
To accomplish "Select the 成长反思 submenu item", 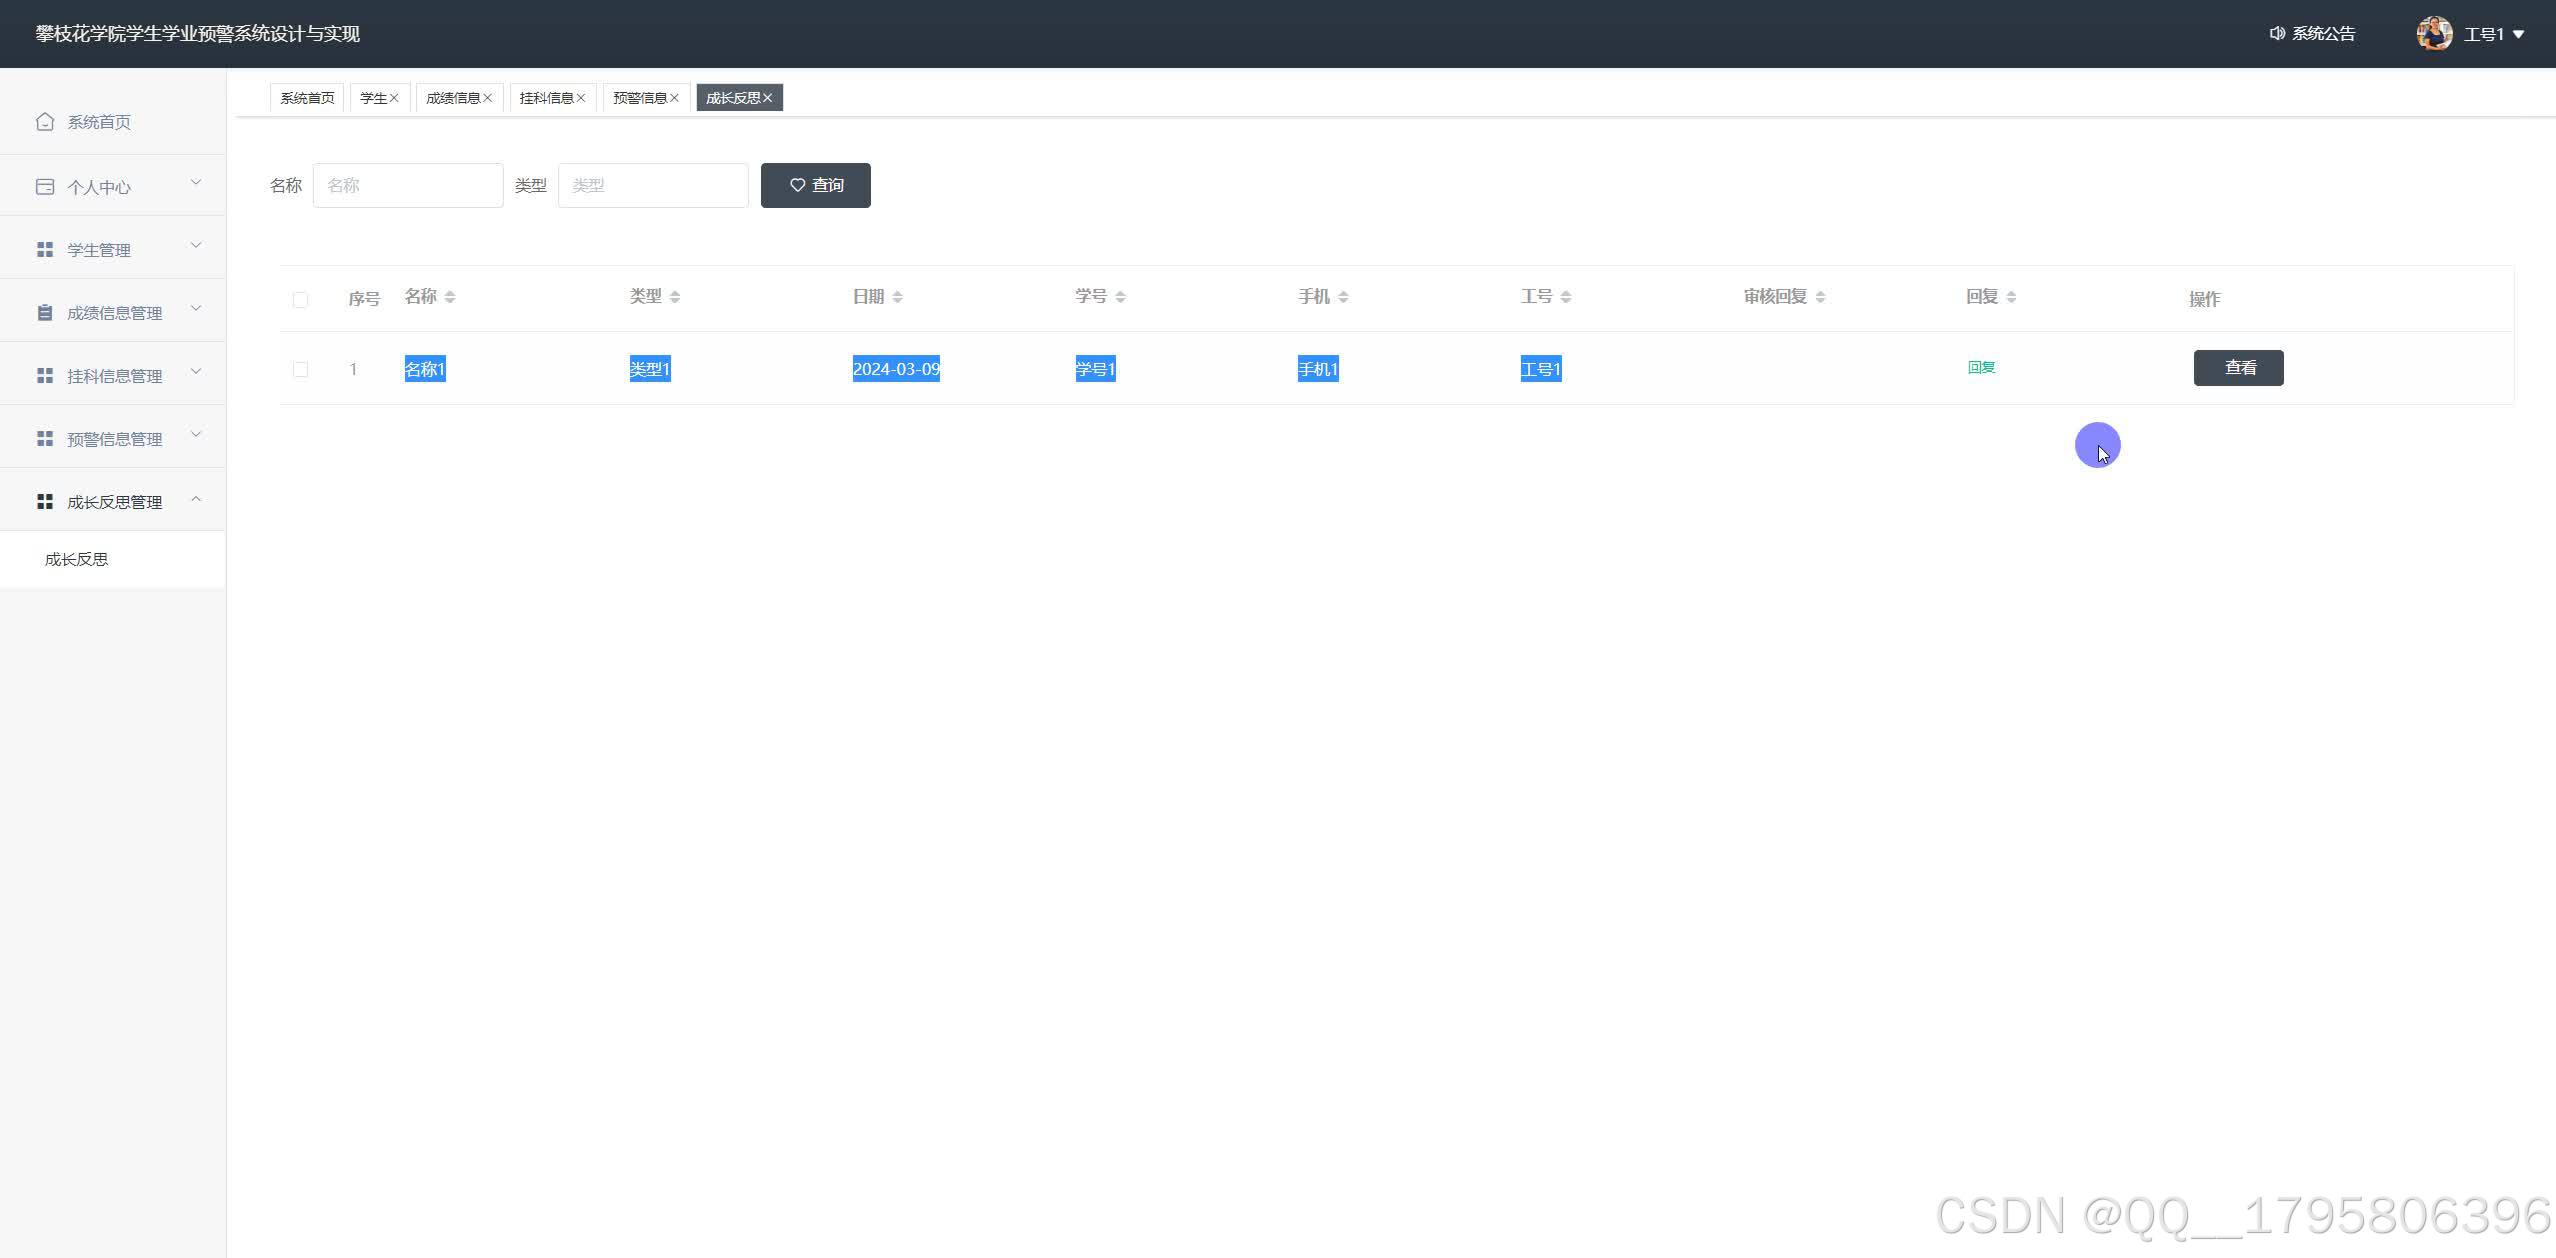I will tap(77, 559).
